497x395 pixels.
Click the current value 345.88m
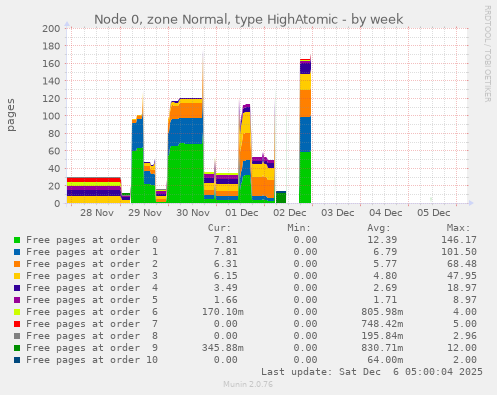pyautogui.click(x=223, y=348)
